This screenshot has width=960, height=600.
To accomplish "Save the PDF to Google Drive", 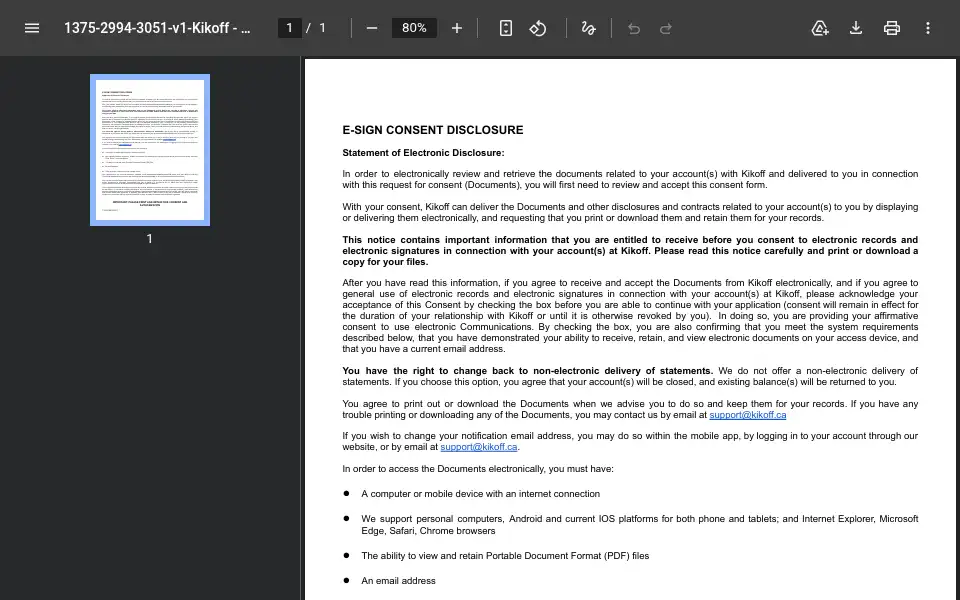I will tap(820, 28).
